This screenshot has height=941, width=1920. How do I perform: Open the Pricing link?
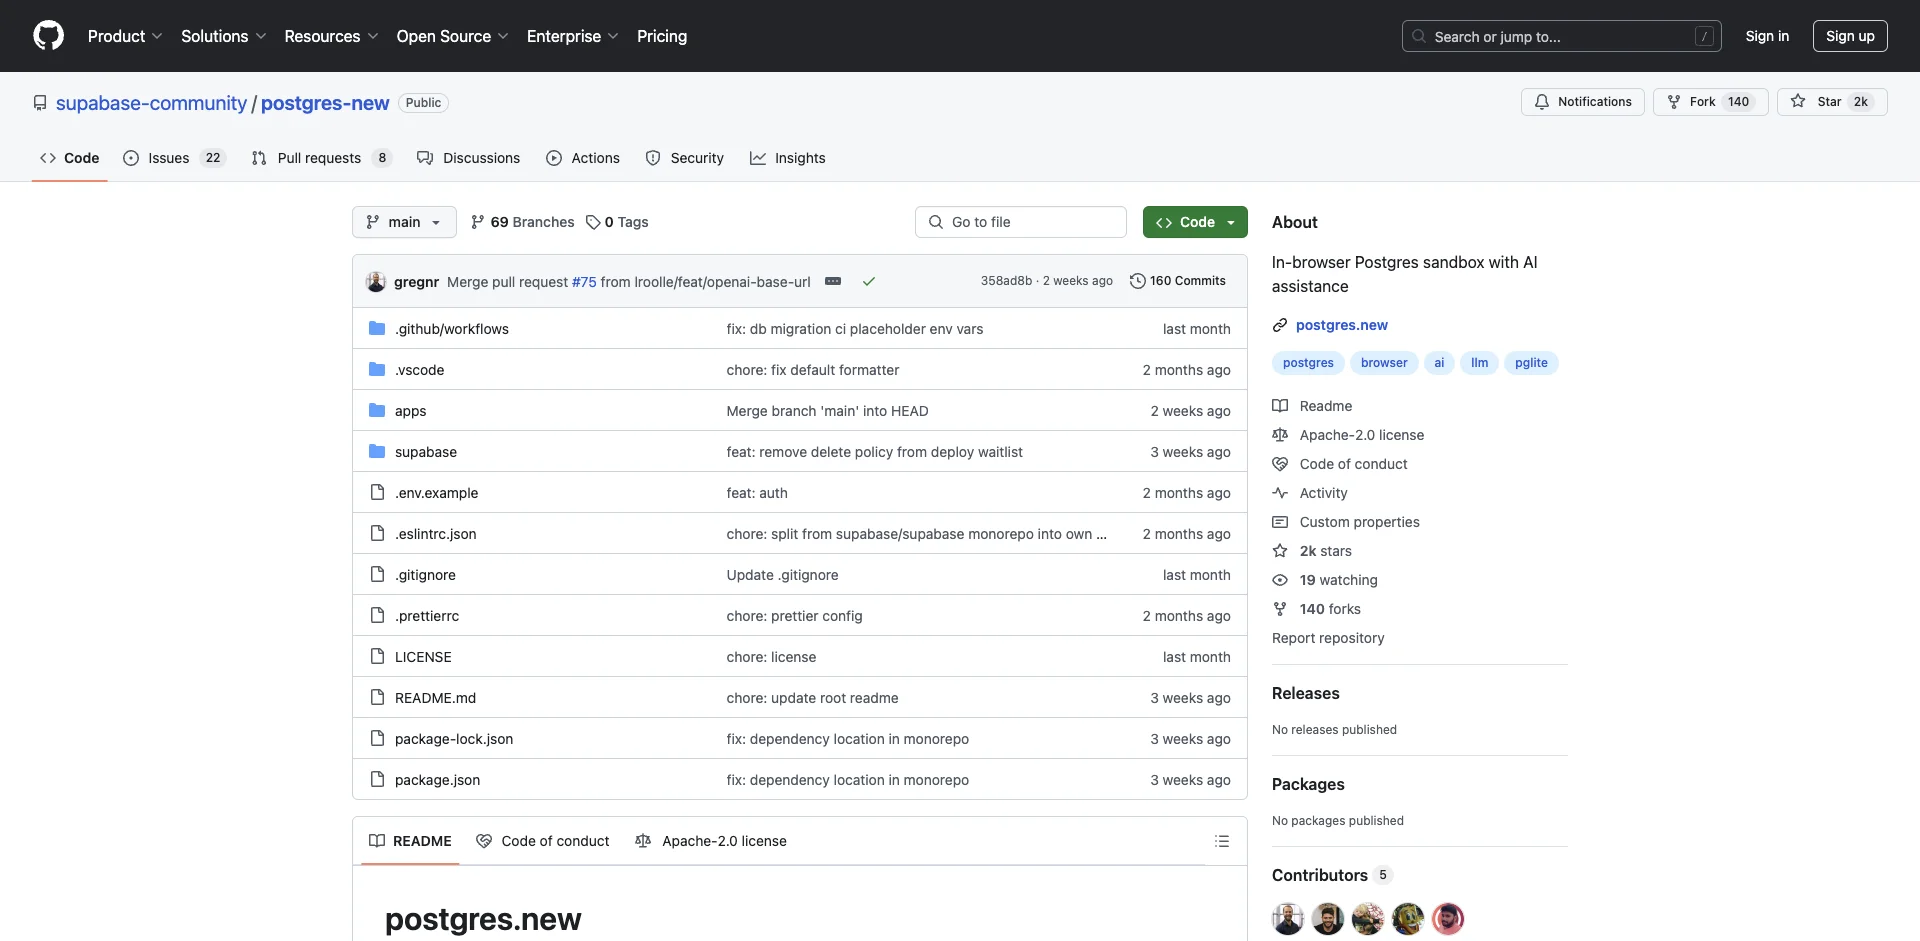coord(662,36)
